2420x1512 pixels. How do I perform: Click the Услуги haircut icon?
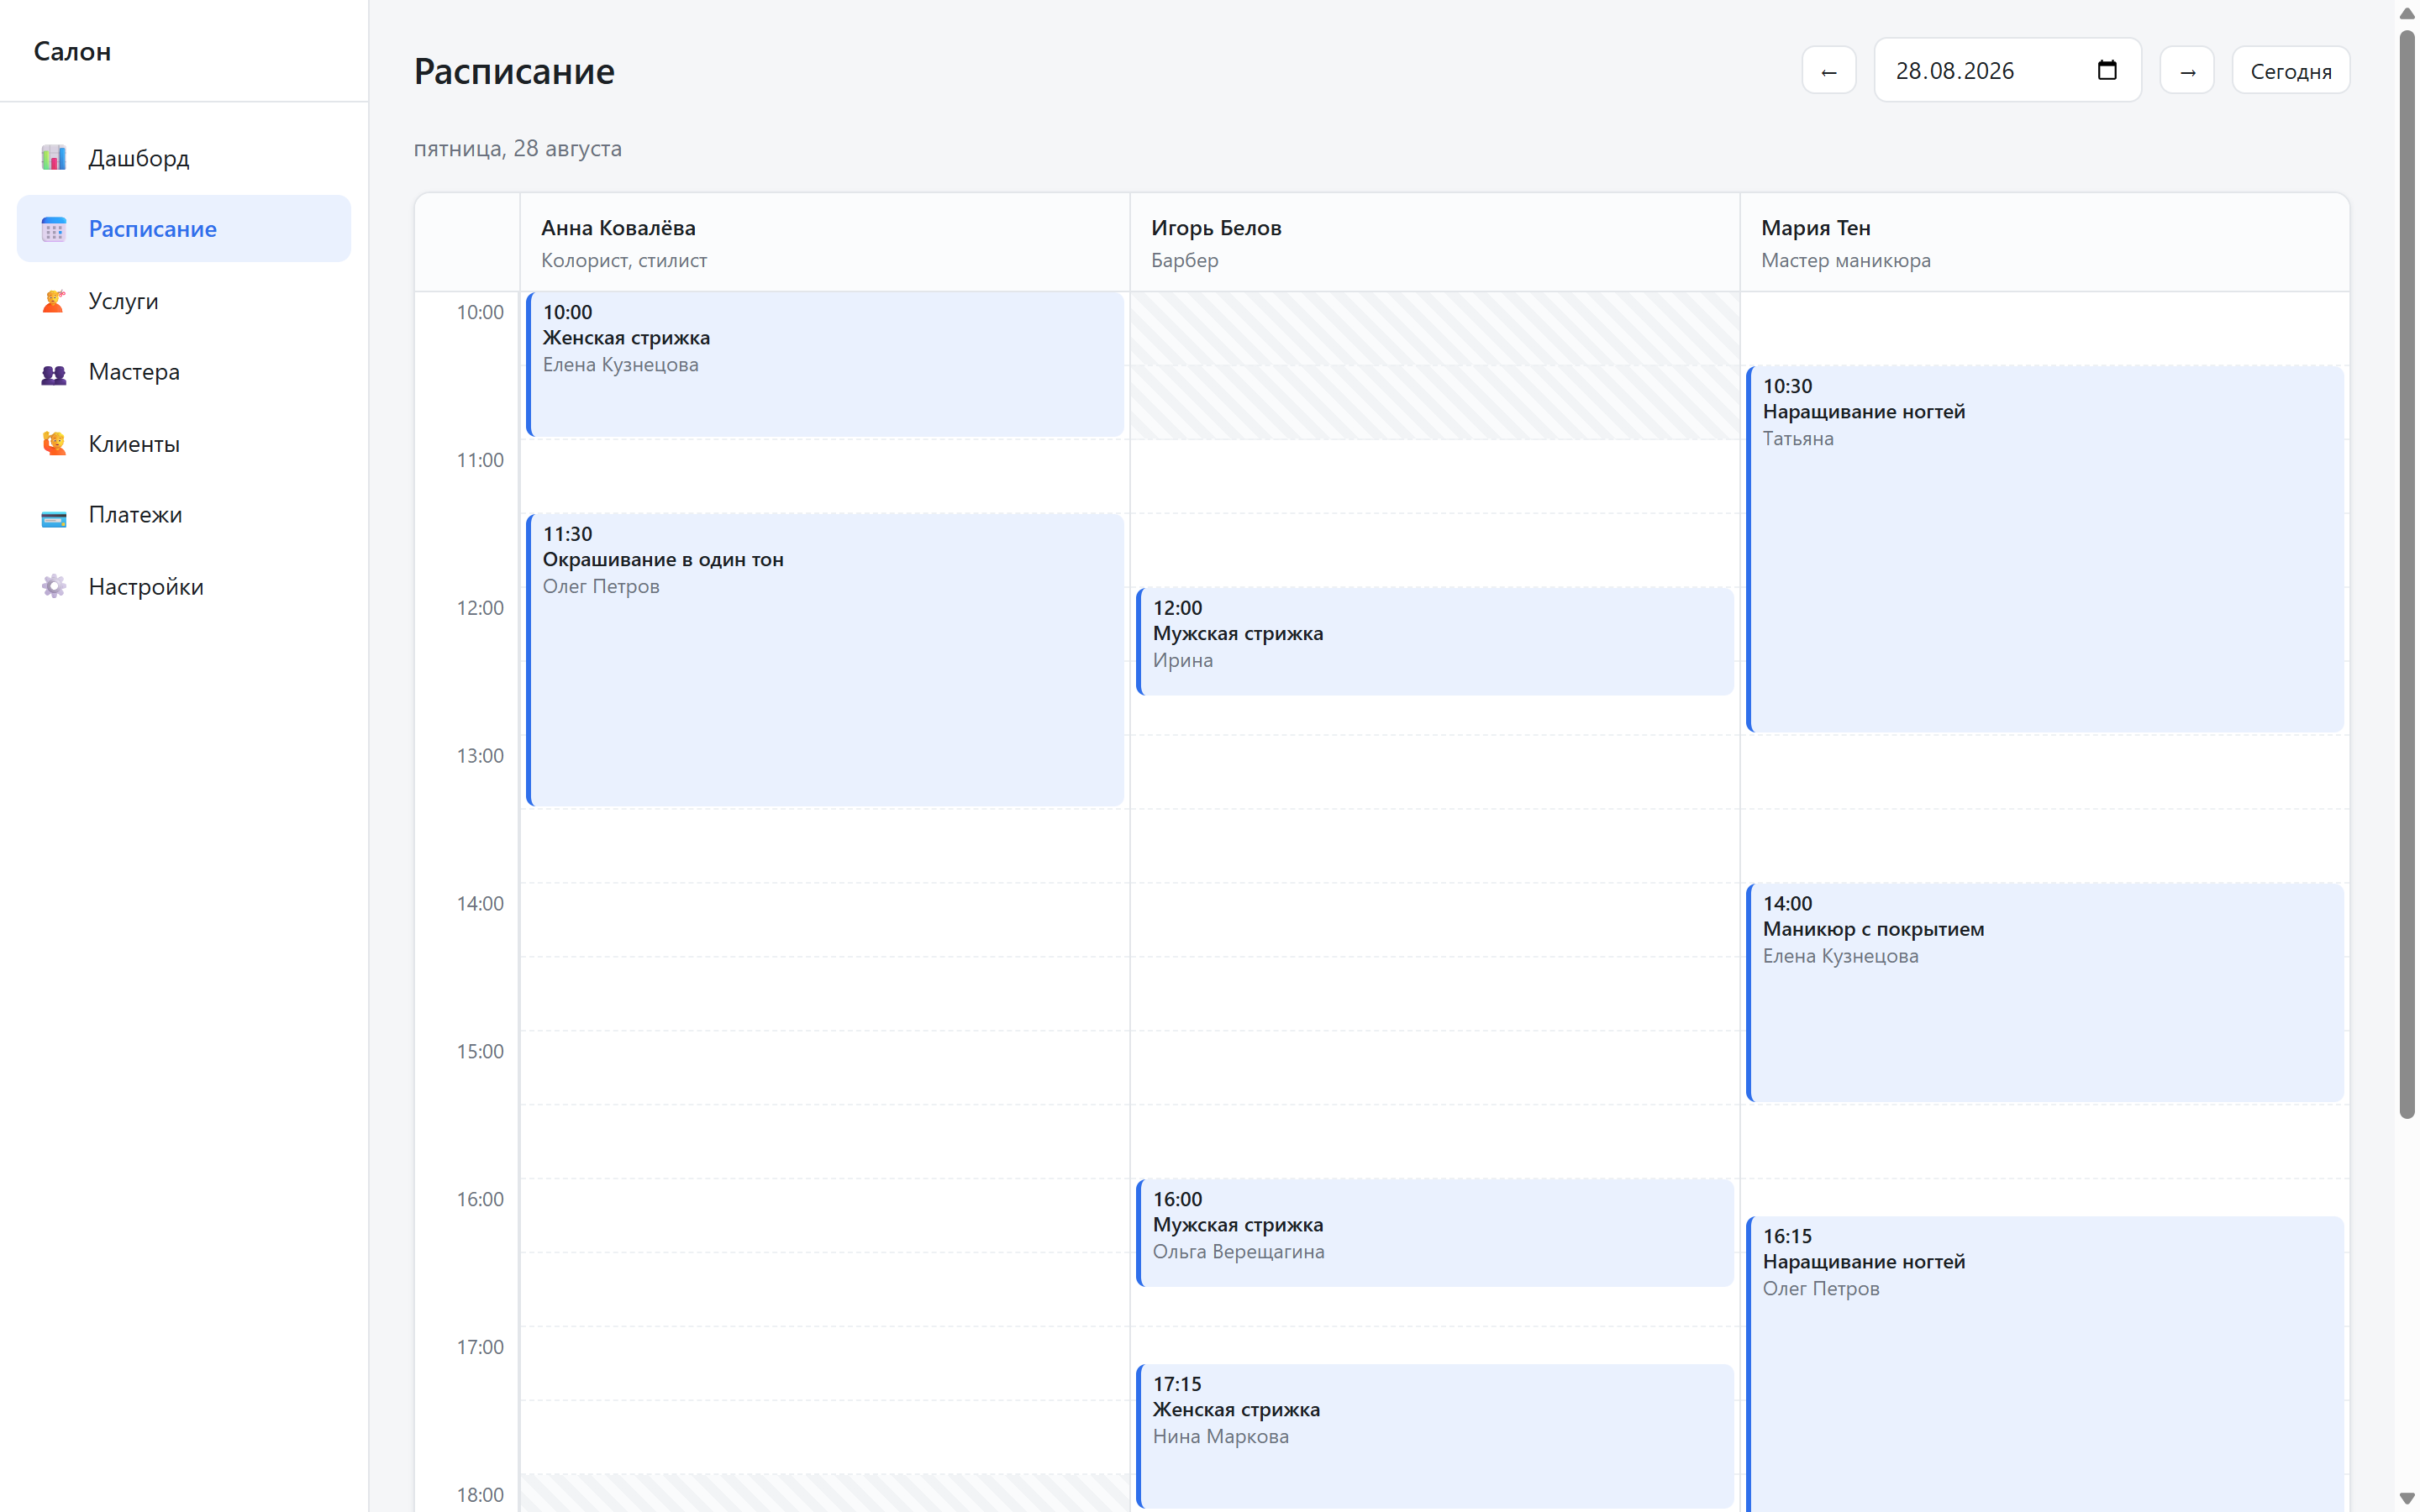(54, 301)
